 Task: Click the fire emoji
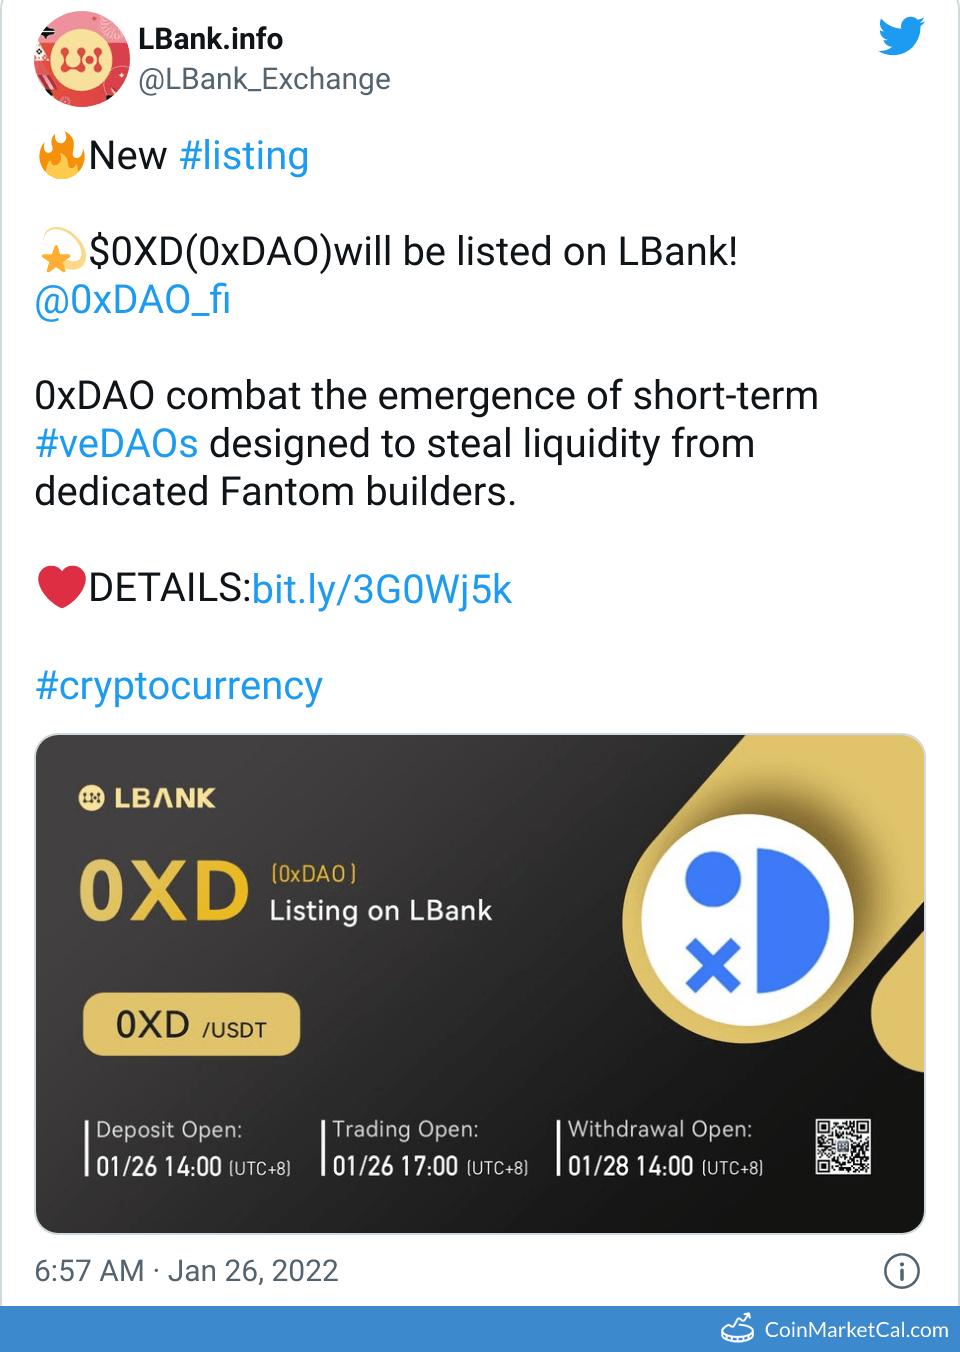pyautogui.click(x=61, y=156)
